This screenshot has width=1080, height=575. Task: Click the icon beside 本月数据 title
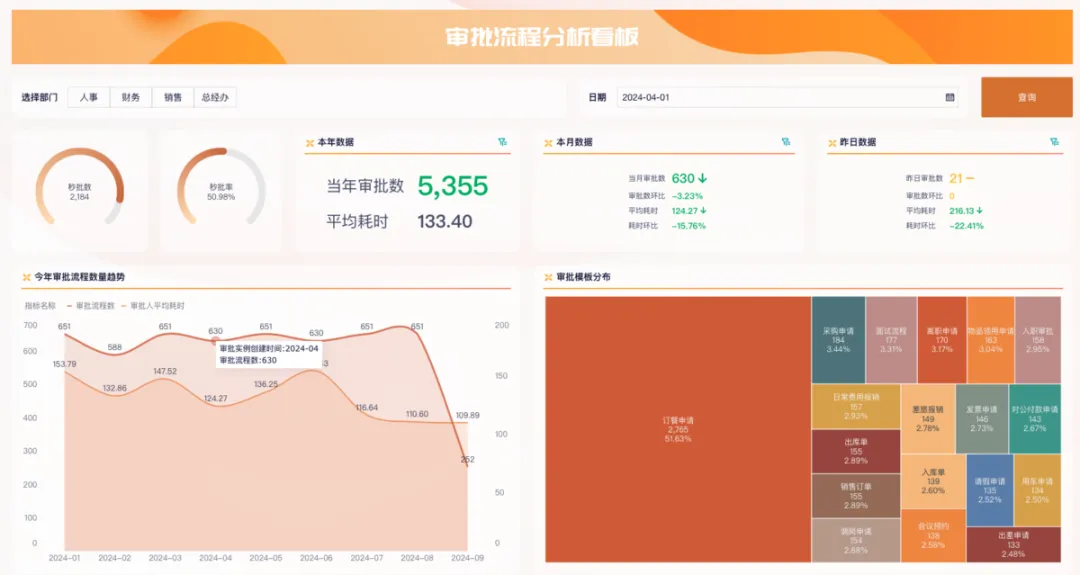[548, 143]
